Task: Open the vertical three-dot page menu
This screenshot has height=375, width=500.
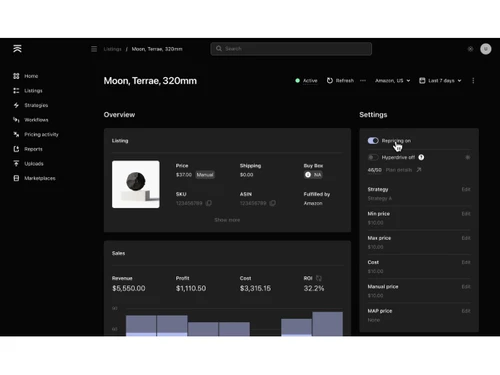Action: click(473, 81)
